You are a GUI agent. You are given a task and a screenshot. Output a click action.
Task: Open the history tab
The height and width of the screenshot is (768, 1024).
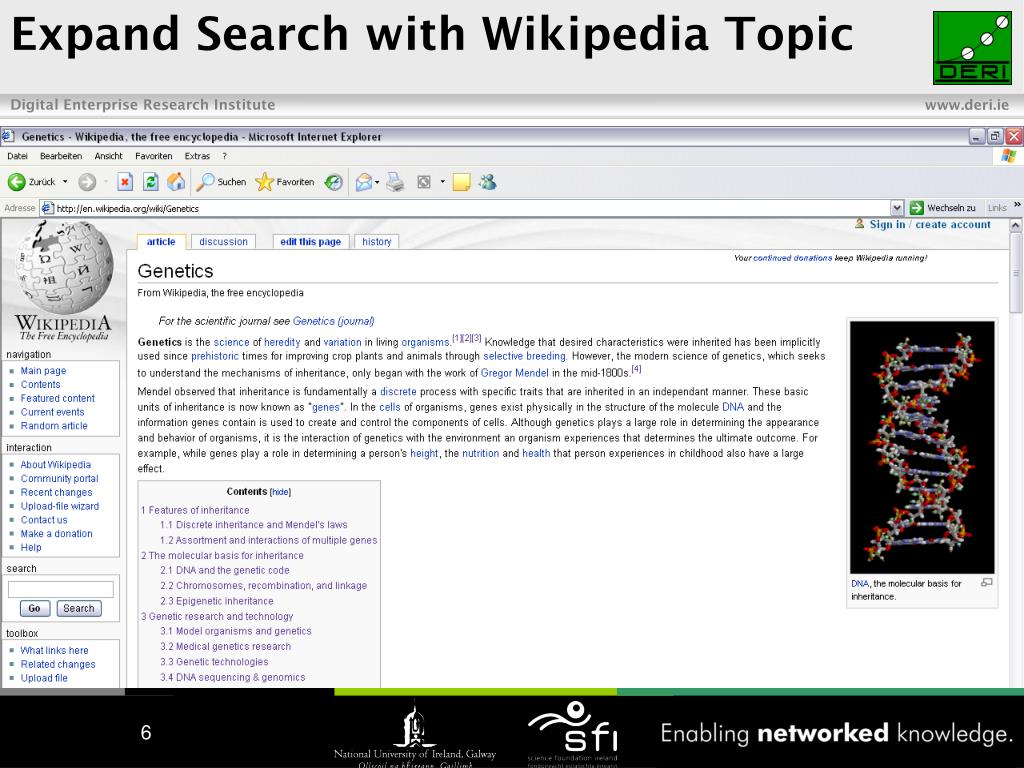pyautogui.click(x=377, y=242)
